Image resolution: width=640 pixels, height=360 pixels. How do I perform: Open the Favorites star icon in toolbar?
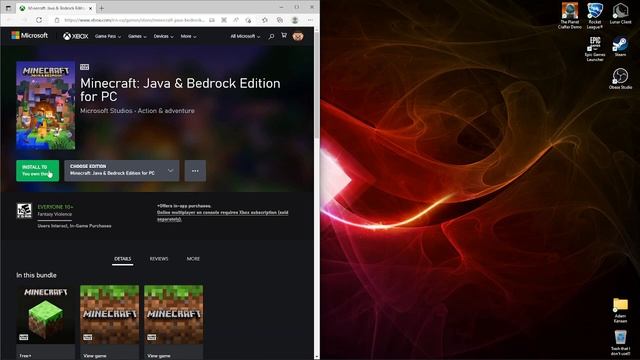[264, 20]
